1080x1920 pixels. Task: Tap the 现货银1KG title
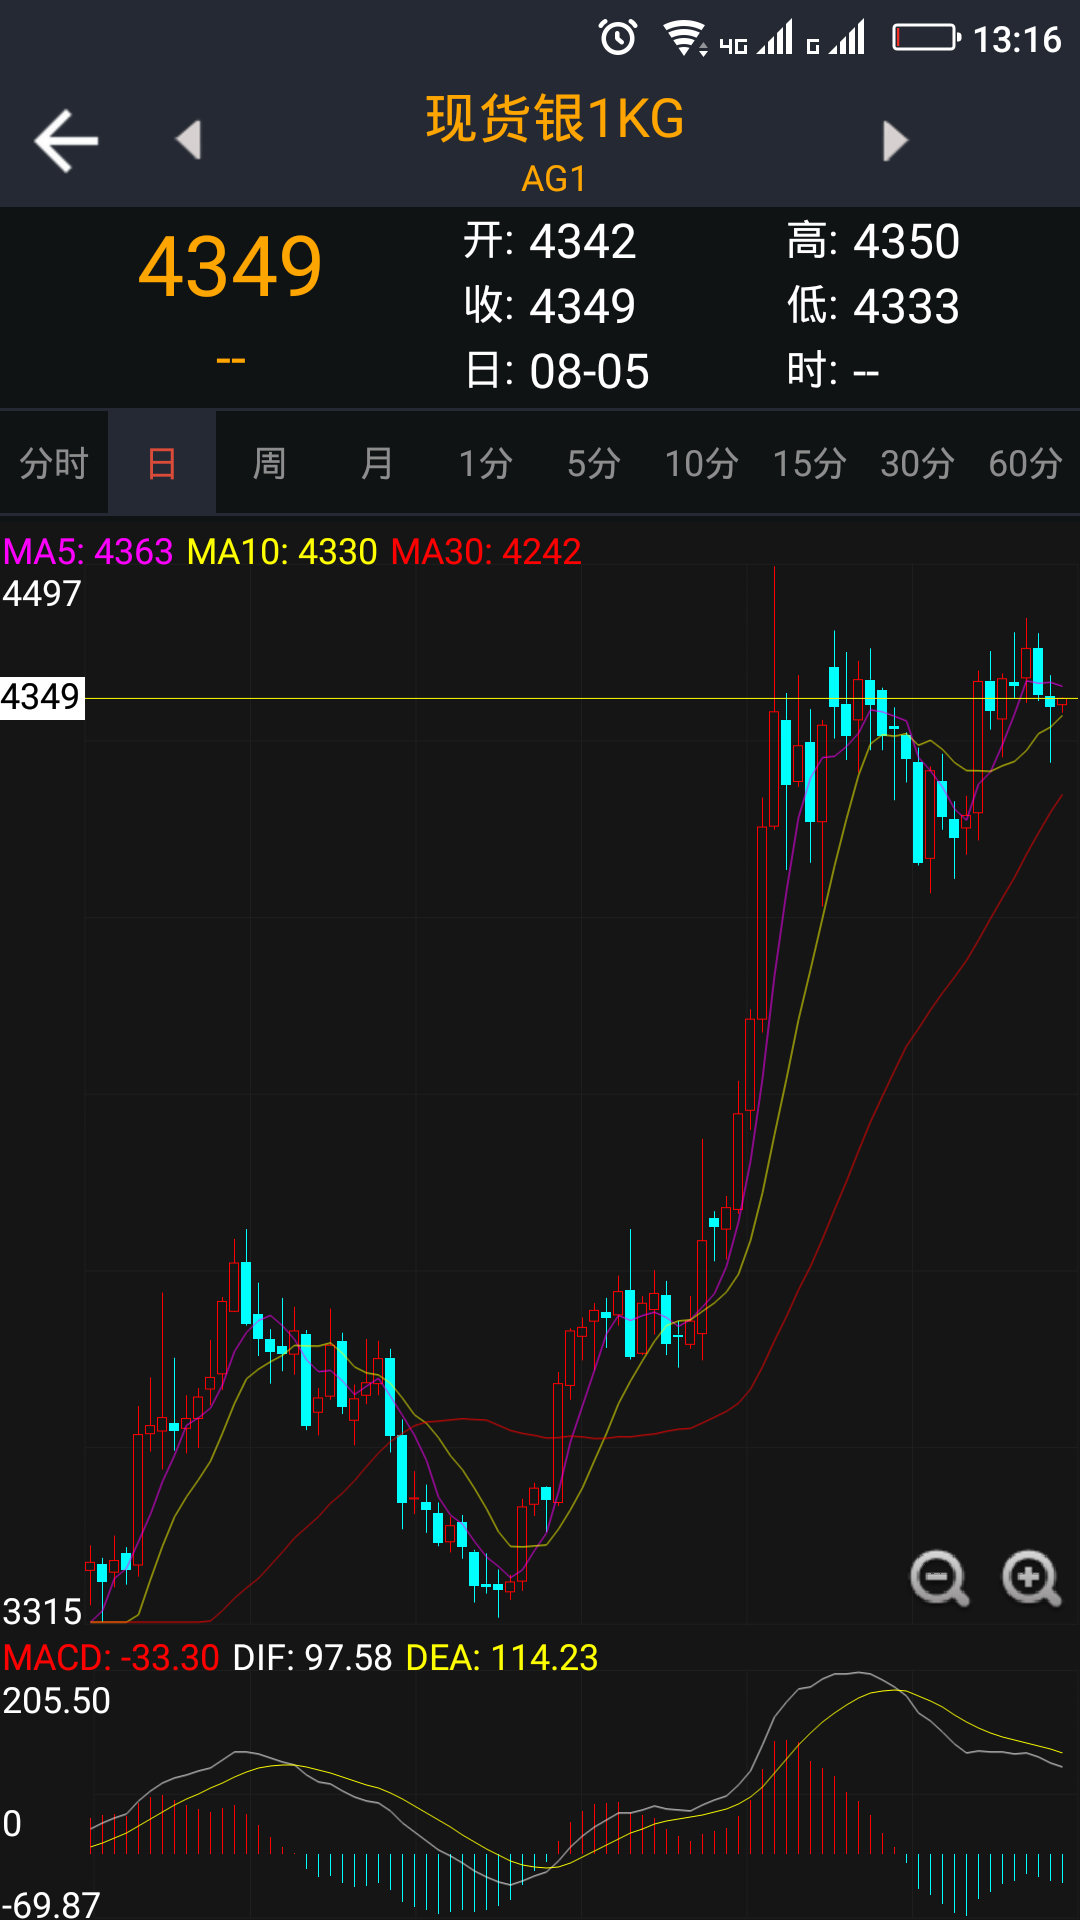click(555, 119)
